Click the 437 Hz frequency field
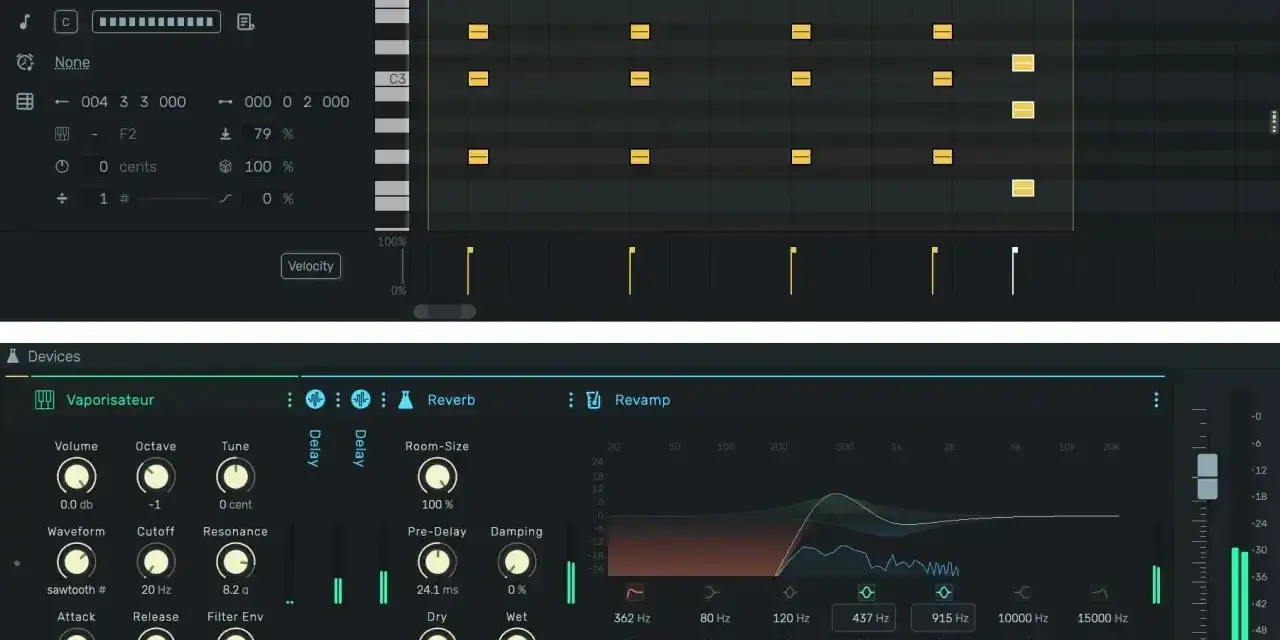 click(x=864, y=618)
